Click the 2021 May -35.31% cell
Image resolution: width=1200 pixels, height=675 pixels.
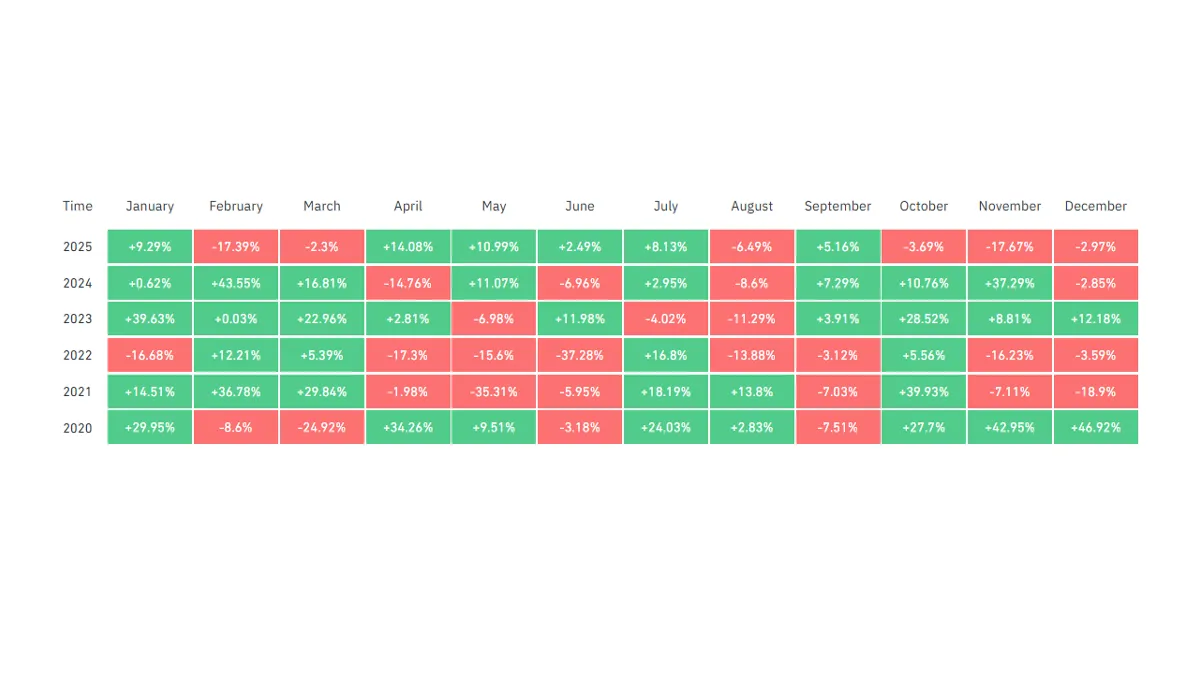pyautogui.click(x=494, y=391)
